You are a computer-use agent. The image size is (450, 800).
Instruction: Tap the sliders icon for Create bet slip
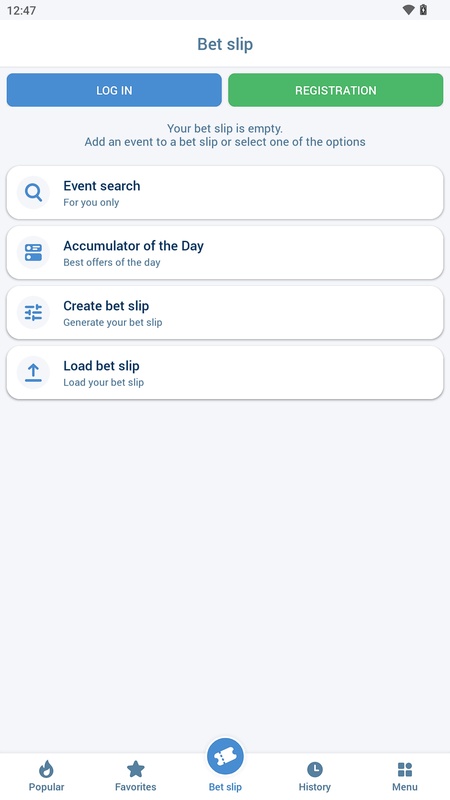(33, 312)
